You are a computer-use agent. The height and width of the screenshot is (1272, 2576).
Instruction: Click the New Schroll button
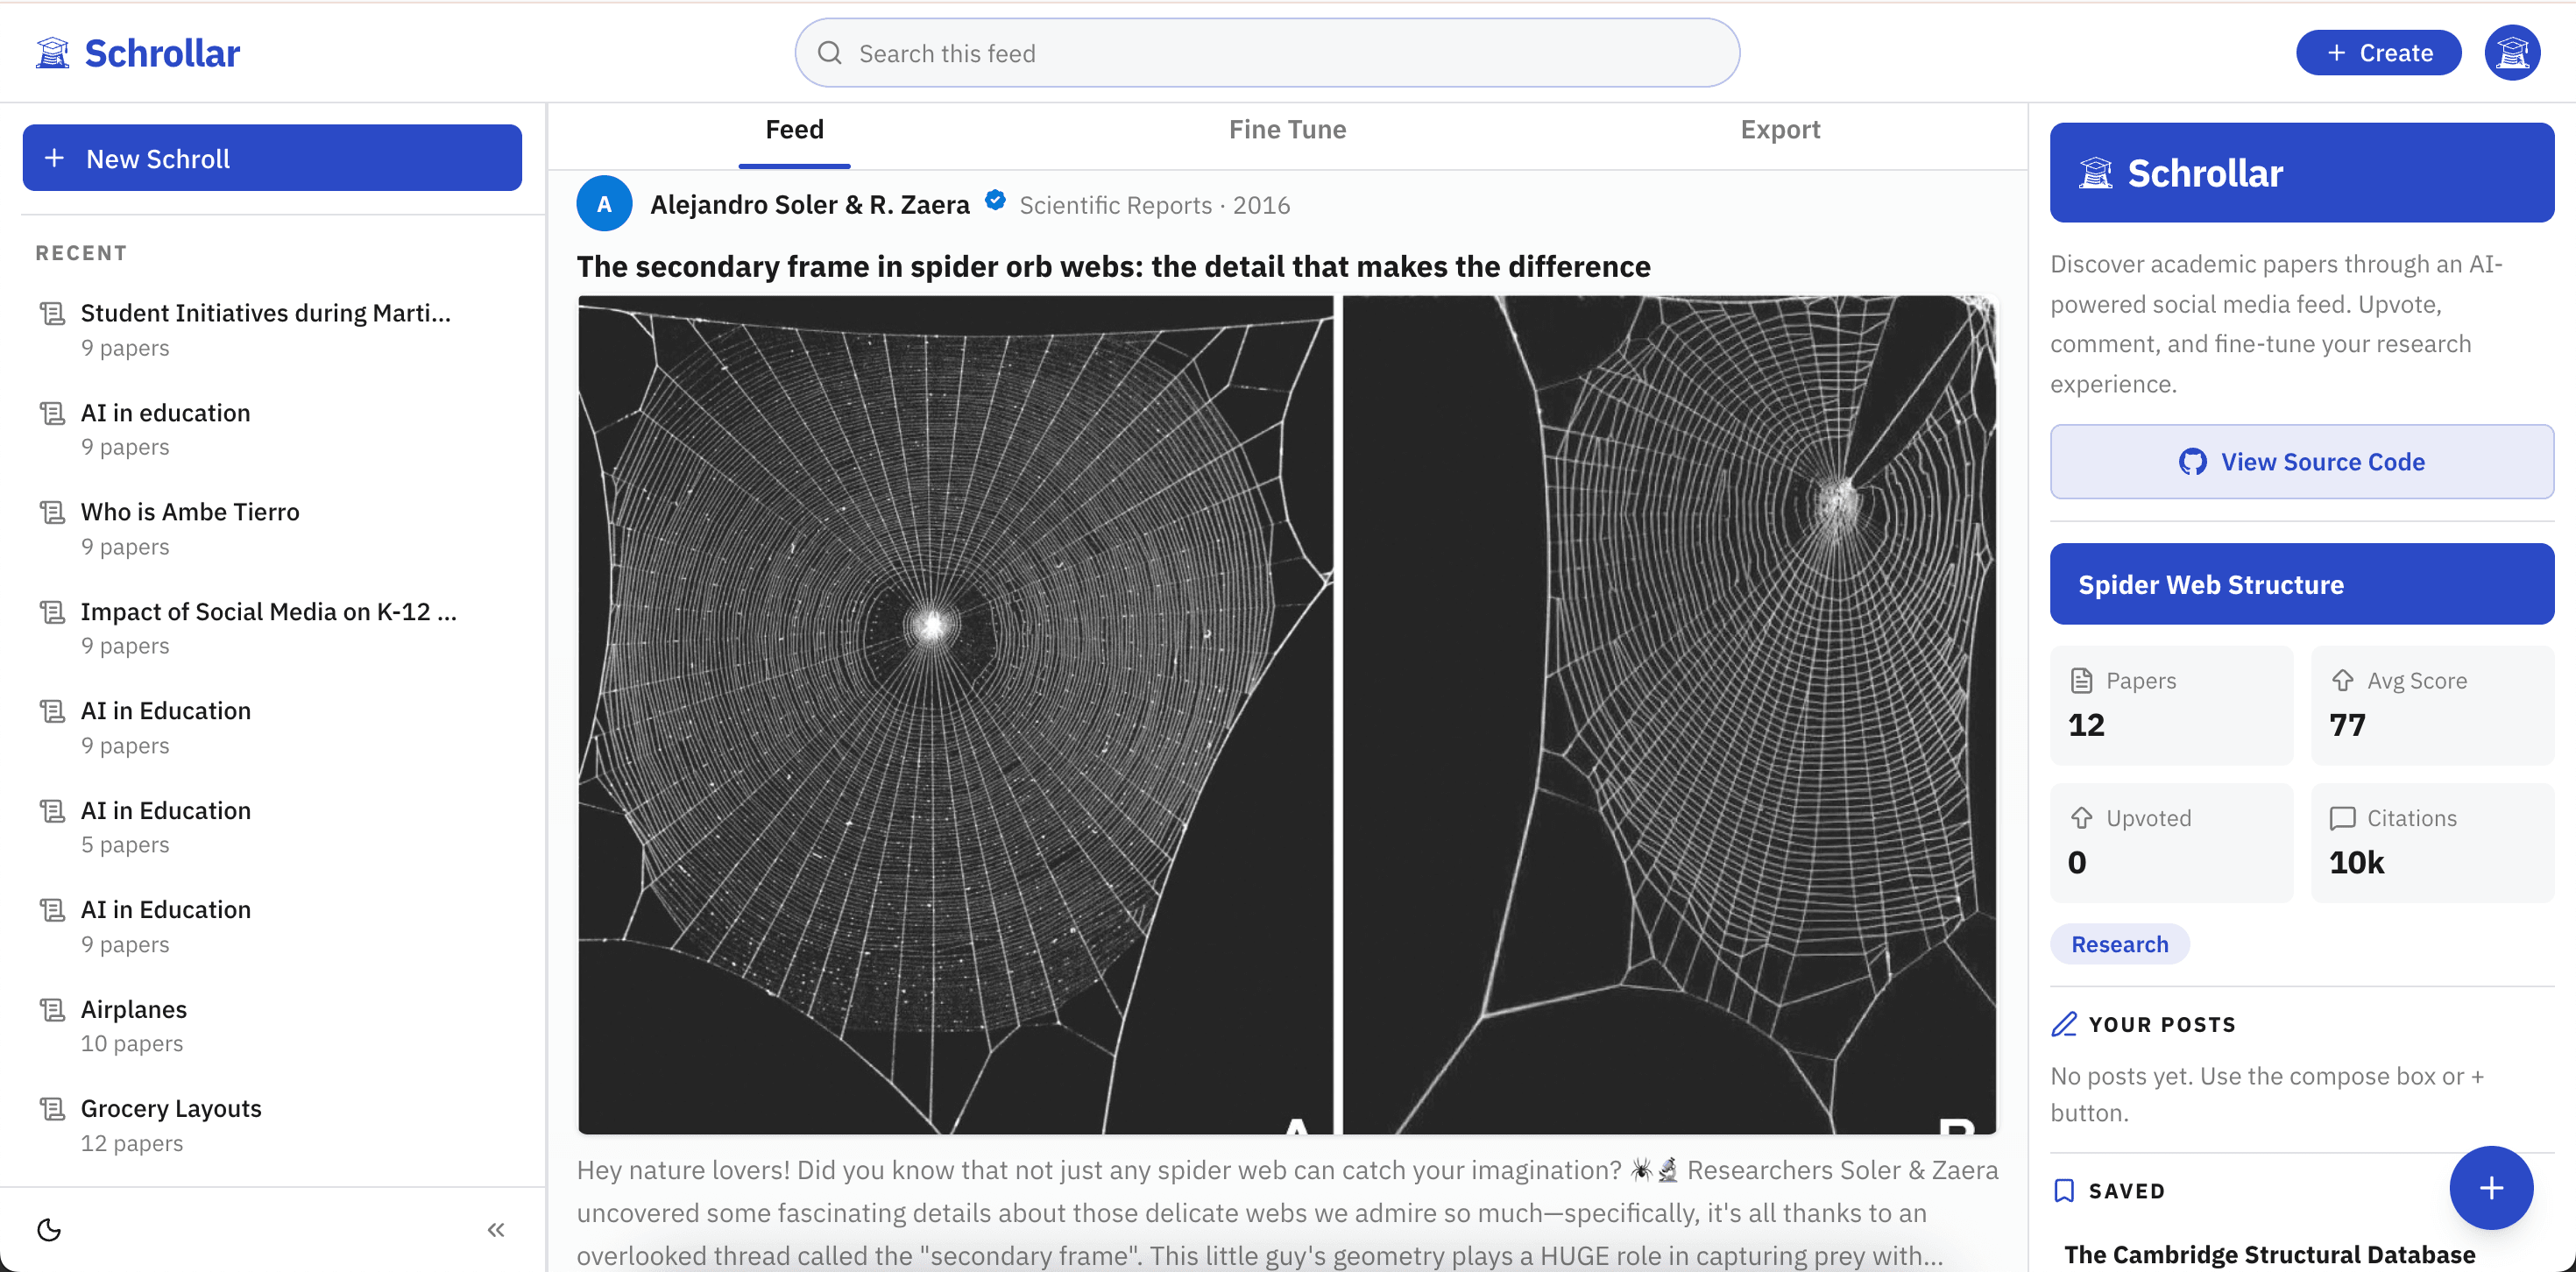pos(272,158)
